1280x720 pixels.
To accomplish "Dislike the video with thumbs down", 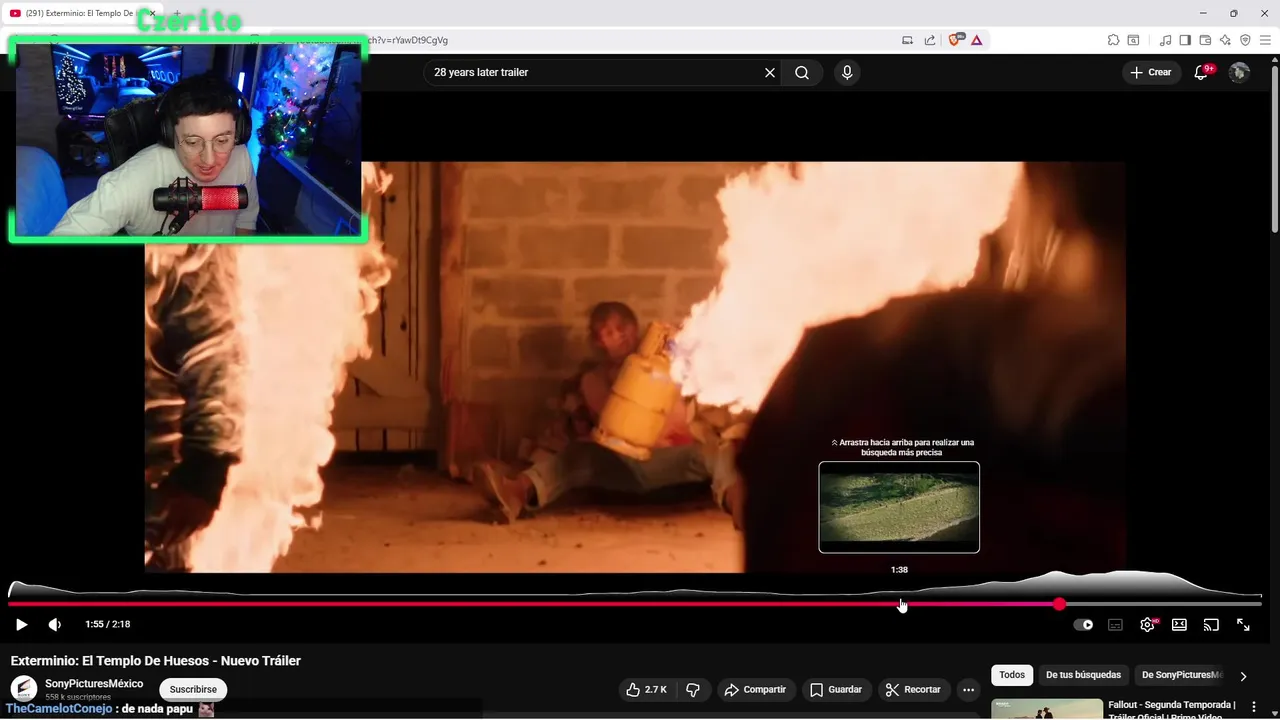I will pos(693,689).
